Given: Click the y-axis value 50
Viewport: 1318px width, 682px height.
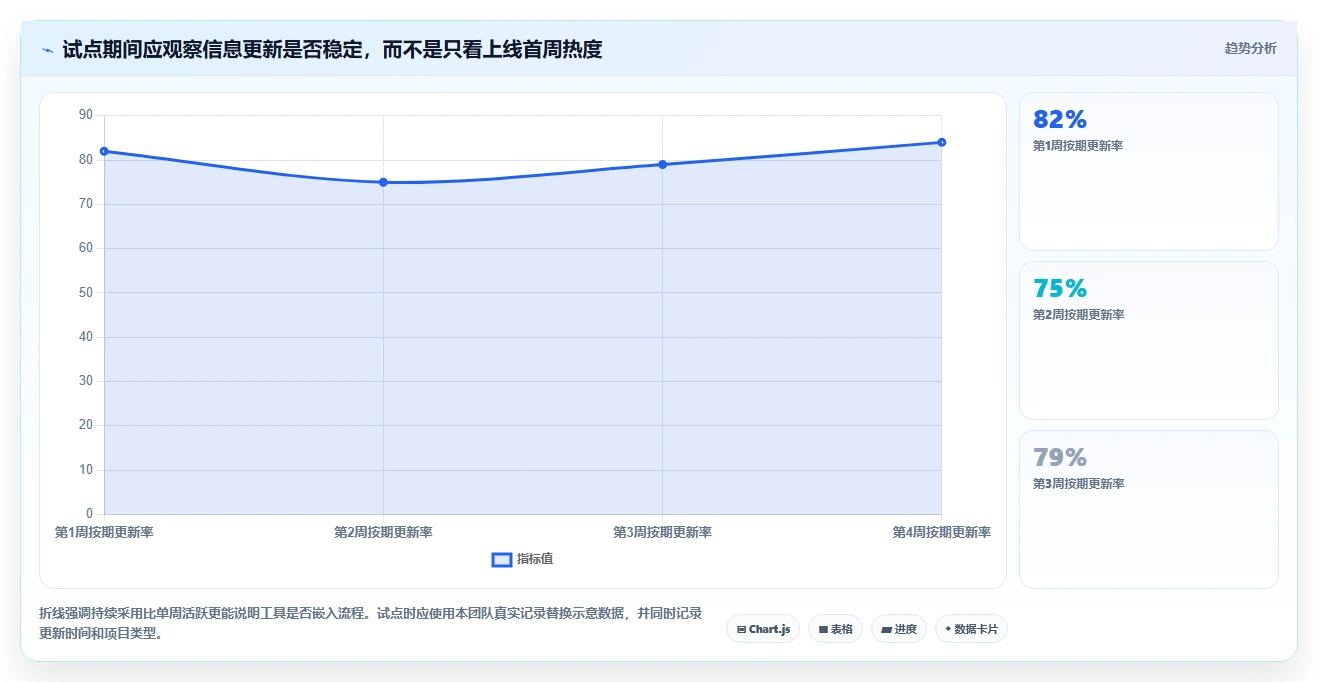Looking at the screenshot, I should pos(85,292).
